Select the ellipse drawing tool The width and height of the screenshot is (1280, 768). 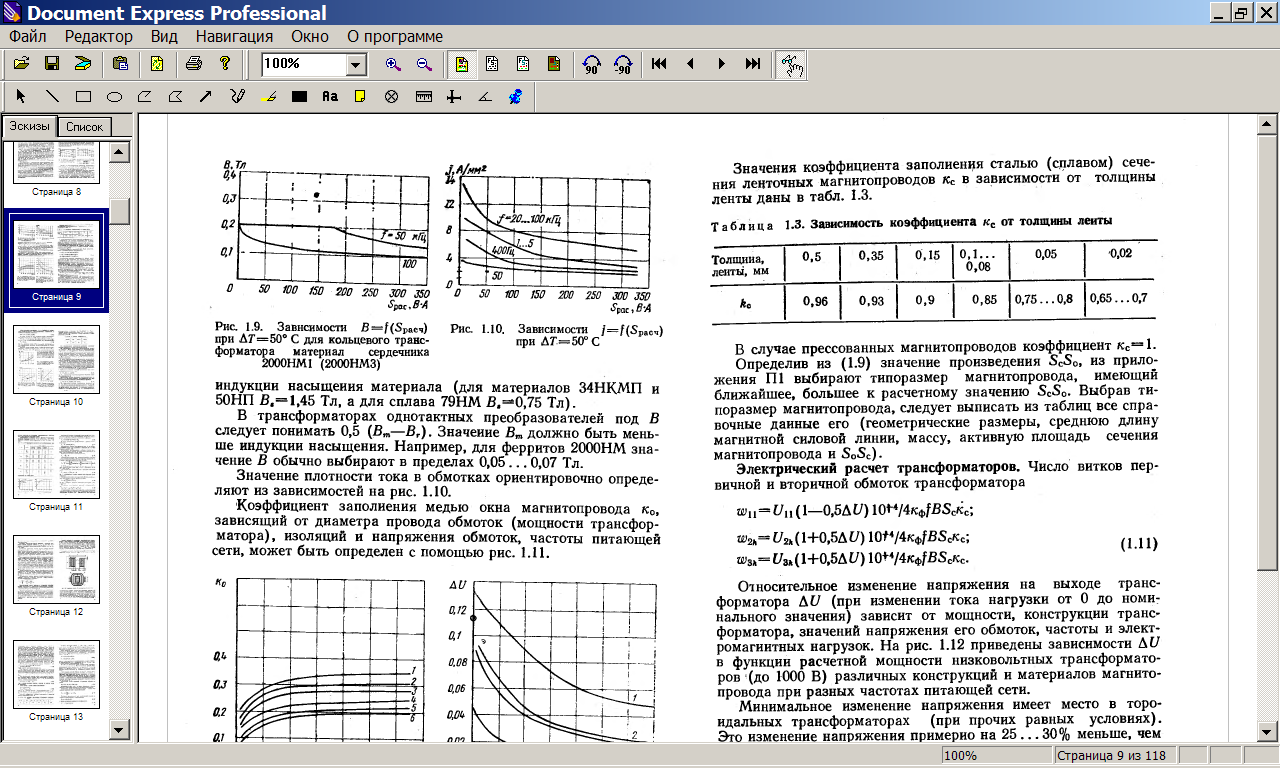tap(114, 97)
